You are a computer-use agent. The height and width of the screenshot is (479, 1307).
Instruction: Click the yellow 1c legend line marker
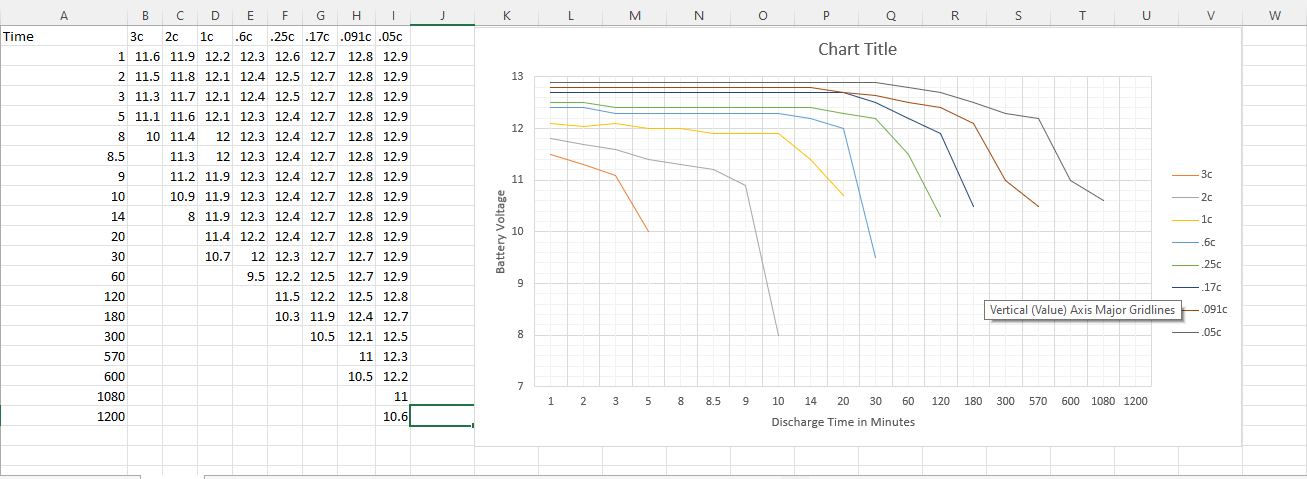point(1179,219)
